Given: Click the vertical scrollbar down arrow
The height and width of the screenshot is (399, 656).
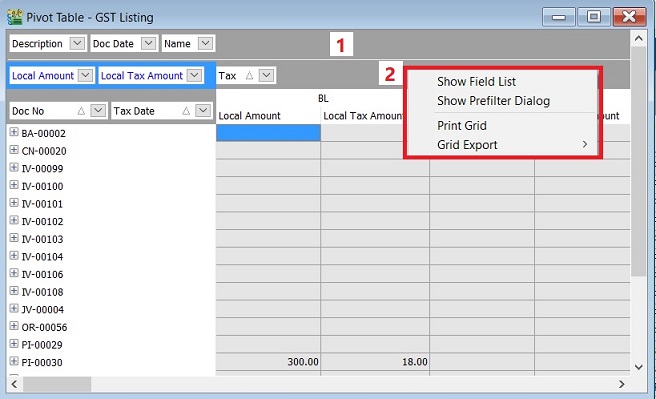Looking at the screenshot, I should [638, 367].
